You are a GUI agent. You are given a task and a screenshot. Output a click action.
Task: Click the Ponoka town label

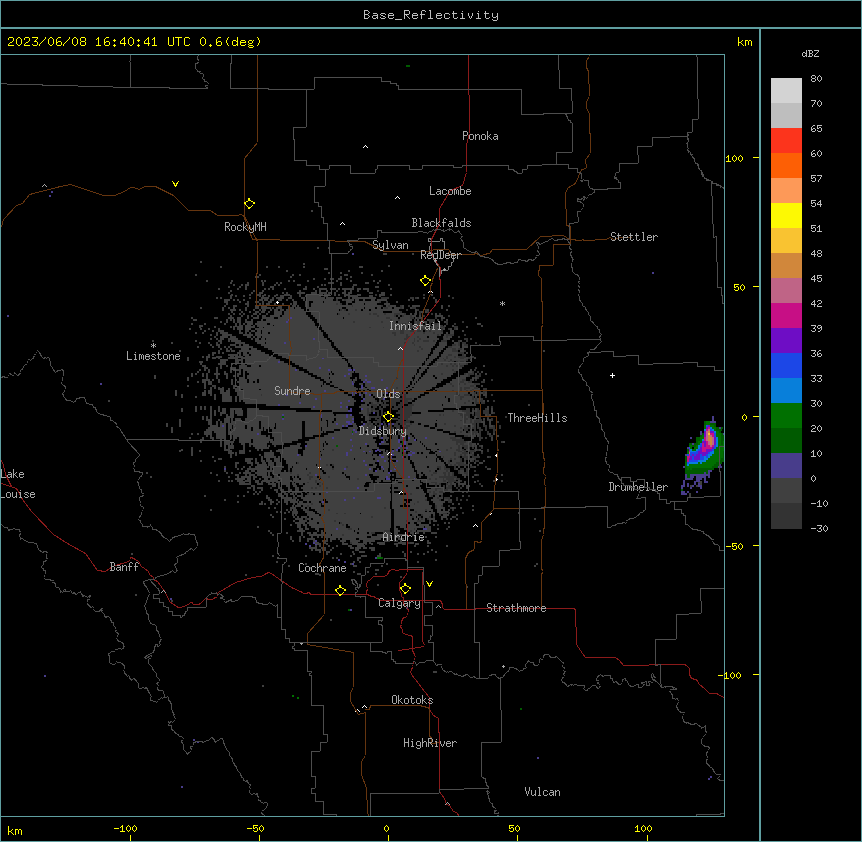(480, 136)
